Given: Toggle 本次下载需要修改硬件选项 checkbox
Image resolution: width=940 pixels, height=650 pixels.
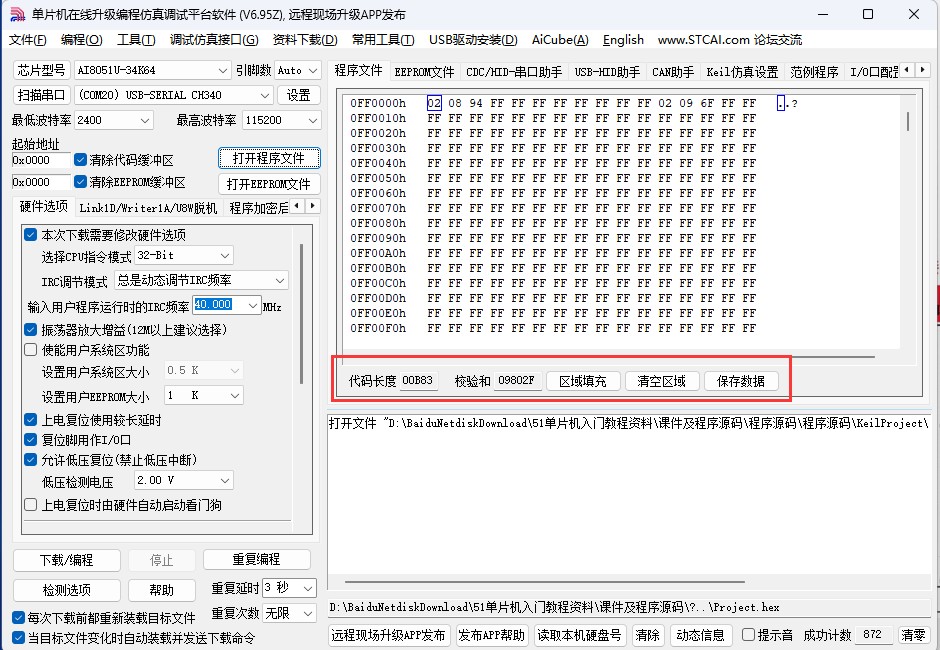Looking at the screenshot, I should (x=31, y=234).
